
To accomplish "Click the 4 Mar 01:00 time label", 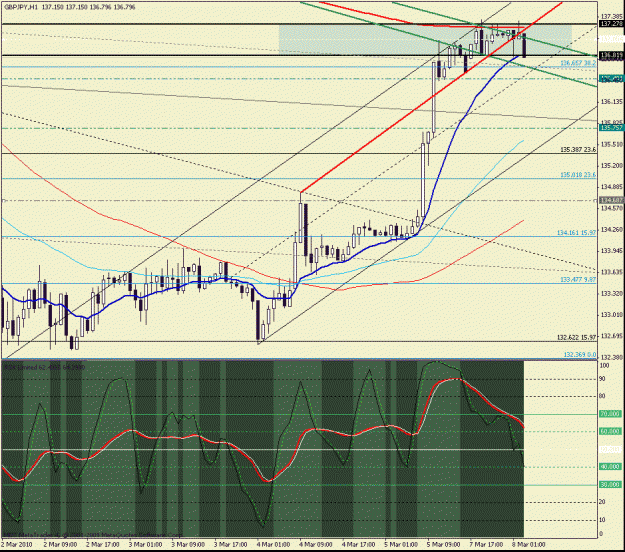I will tap(273, 544).
